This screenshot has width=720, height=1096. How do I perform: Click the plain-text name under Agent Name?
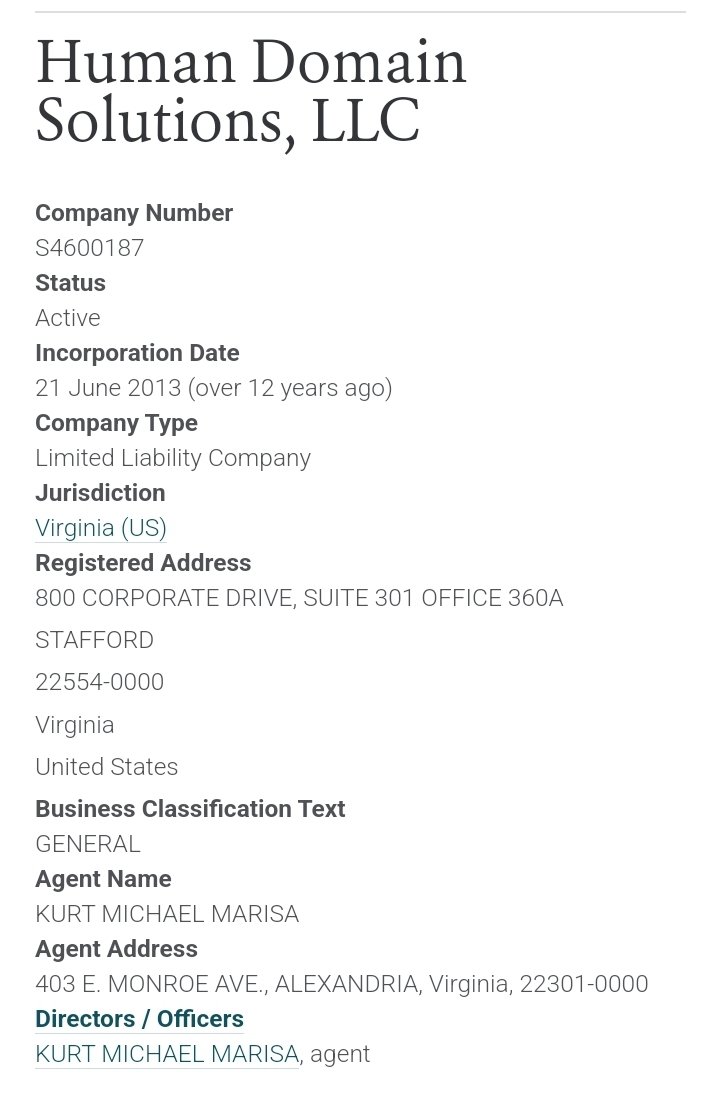167,914
